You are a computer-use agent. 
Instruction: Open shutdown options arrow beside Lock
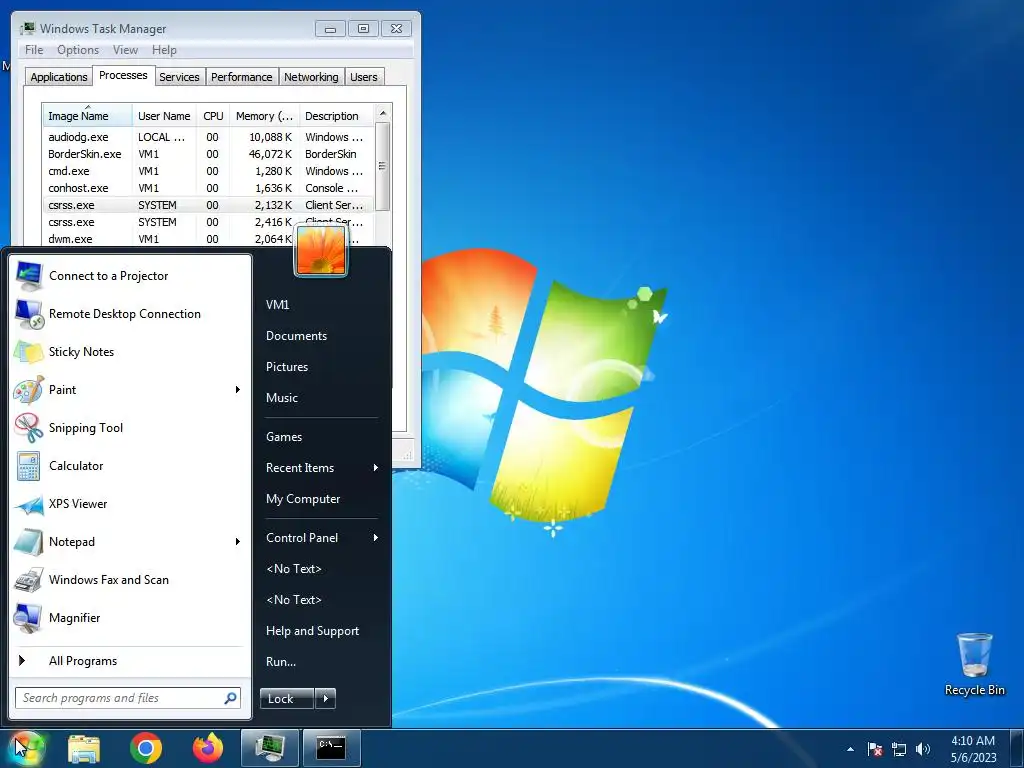(x=325, y=699)
